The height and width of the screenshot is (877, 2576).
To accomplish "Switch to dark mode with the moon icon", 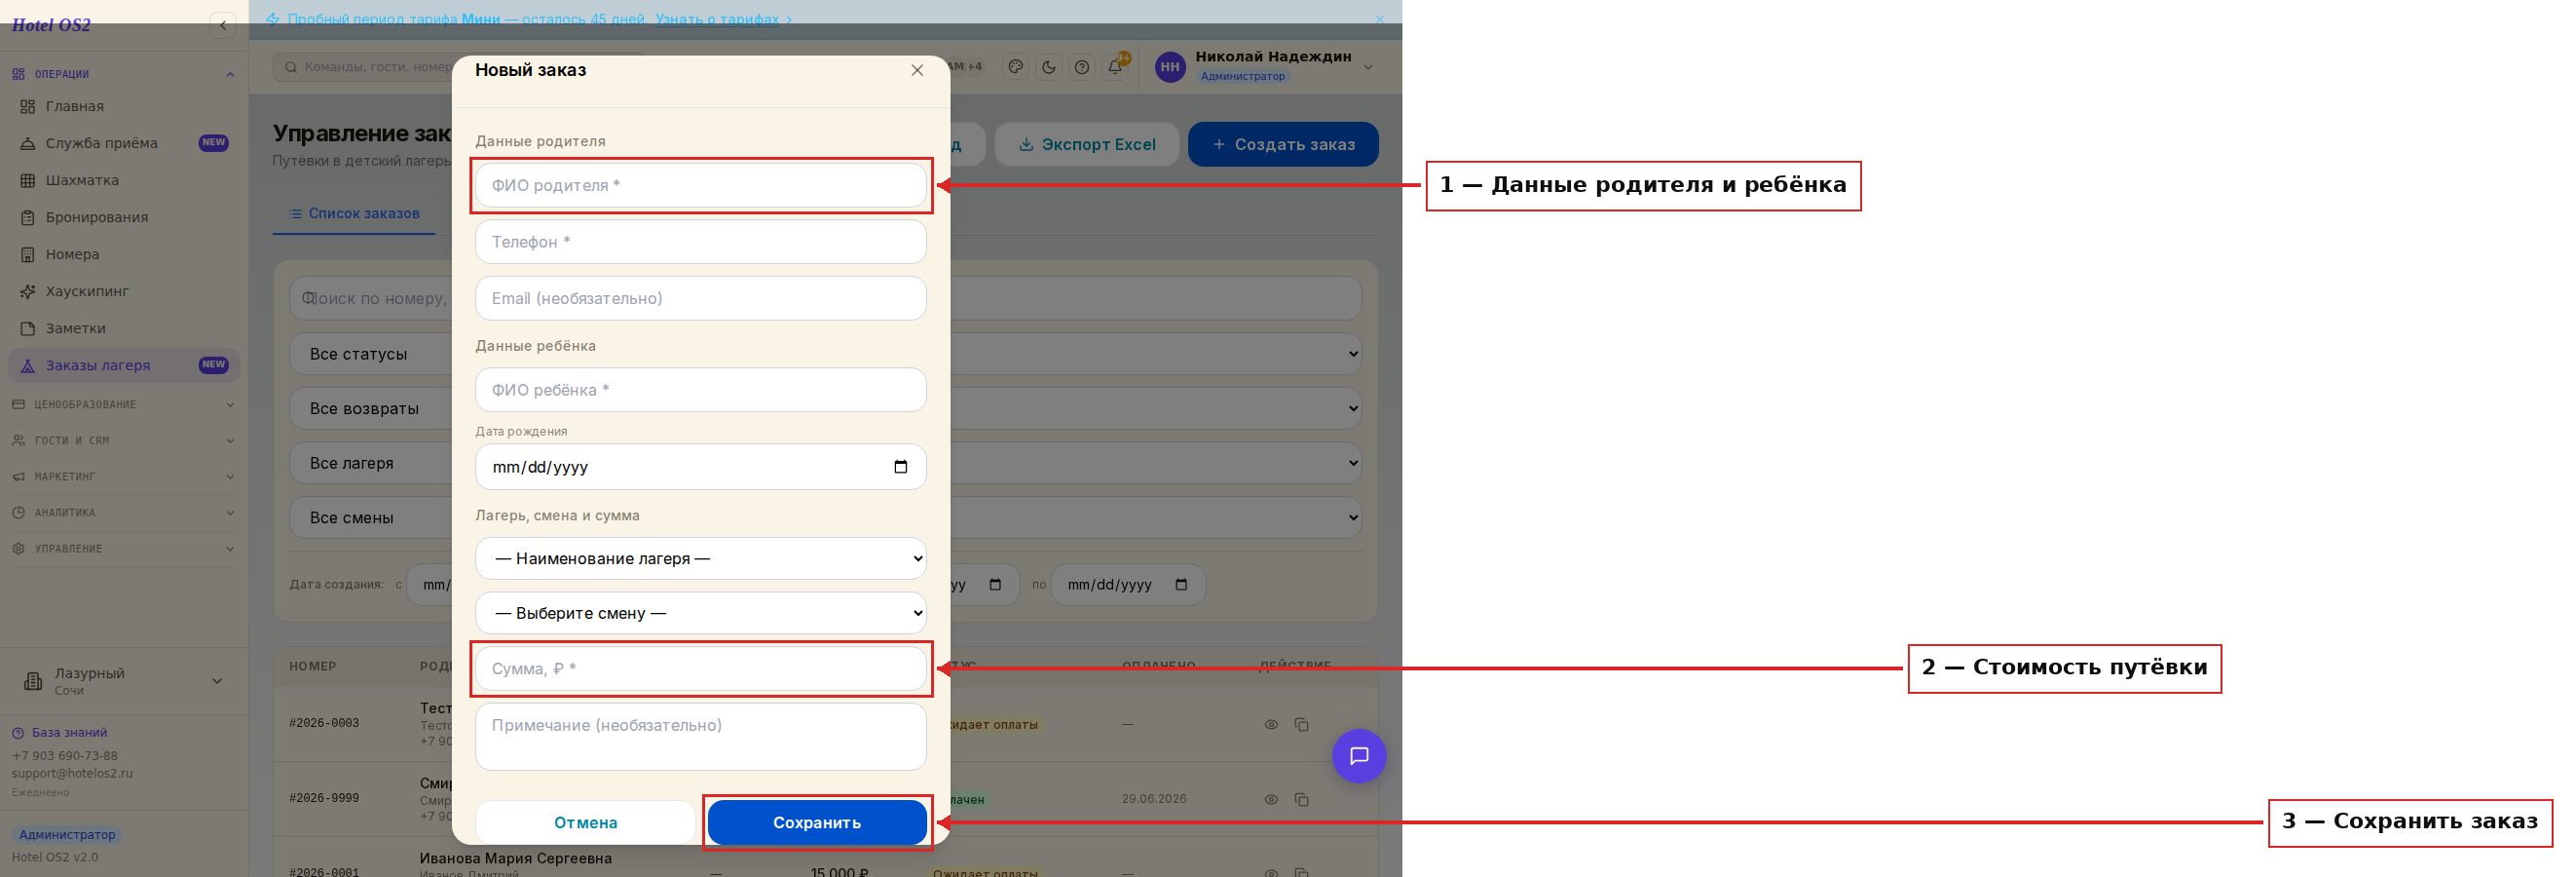I will pos(1048,67).
